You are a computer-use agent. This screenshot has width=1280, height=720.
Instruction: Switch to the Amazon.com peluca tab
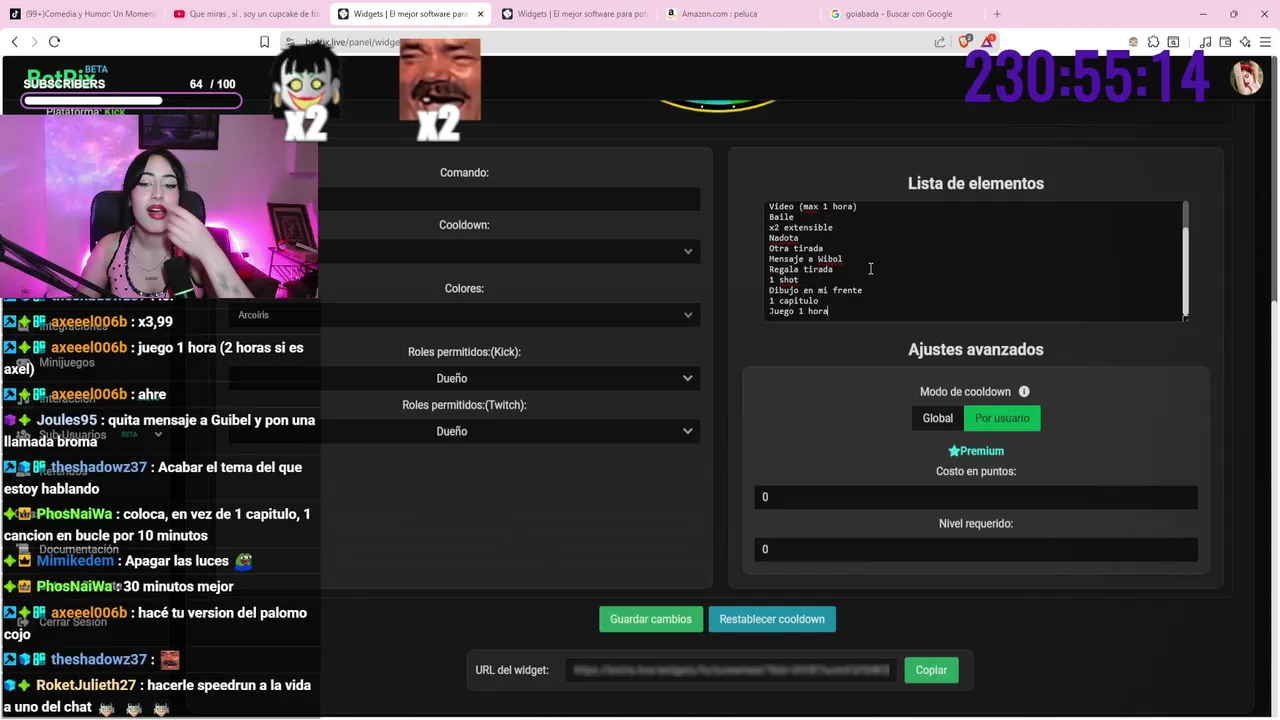[x=738, y=14]
